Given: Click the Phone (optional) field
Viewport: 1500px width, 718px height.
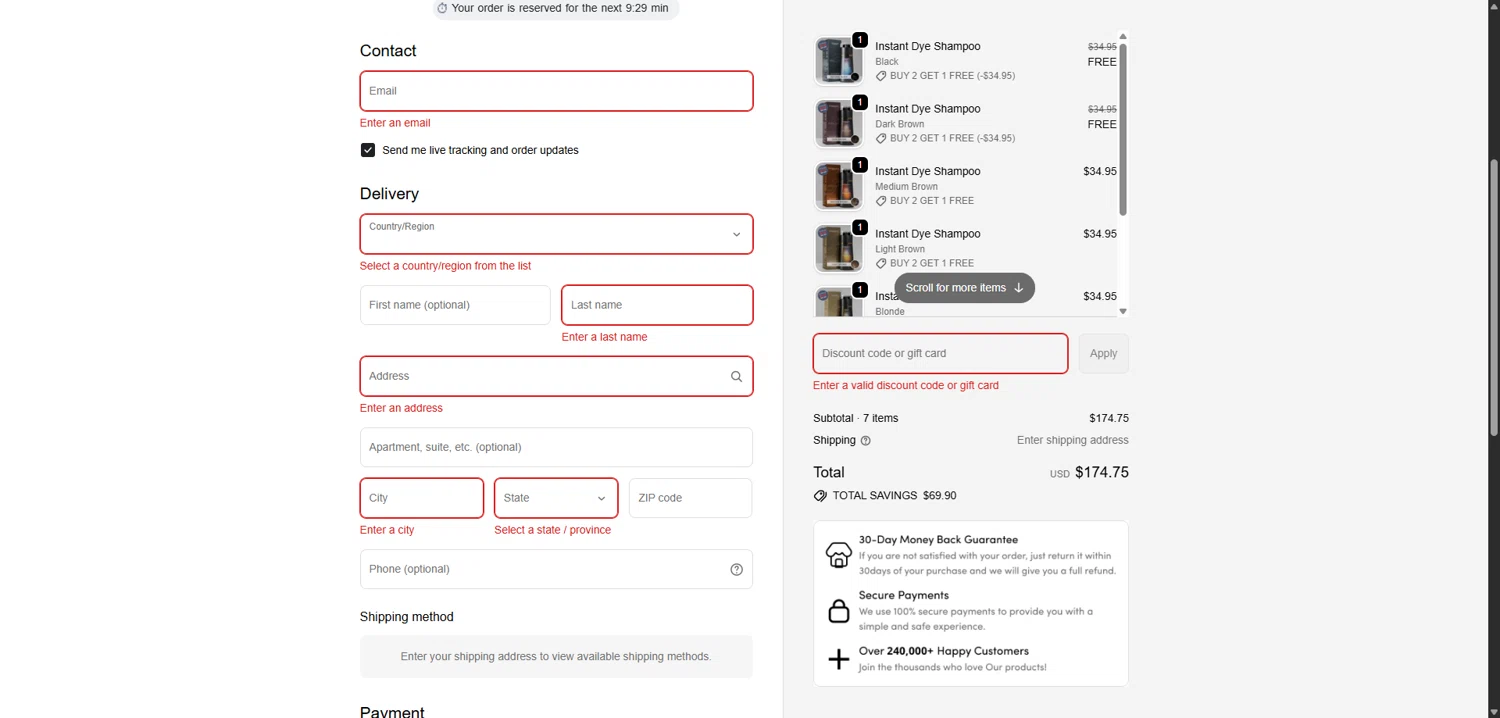Looking at the screenshot, I should tap(556, 569).
